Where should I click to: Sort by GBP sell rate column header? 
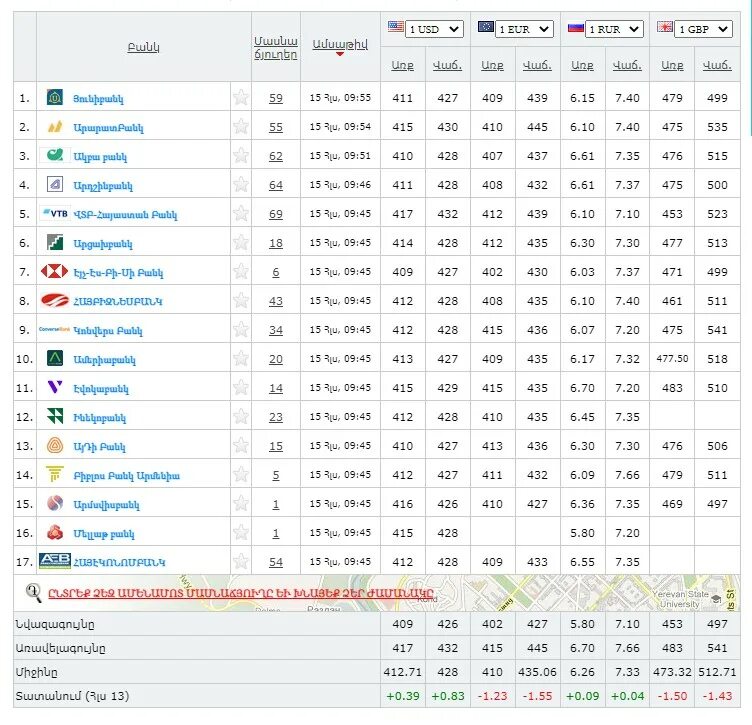coord(717,65)
